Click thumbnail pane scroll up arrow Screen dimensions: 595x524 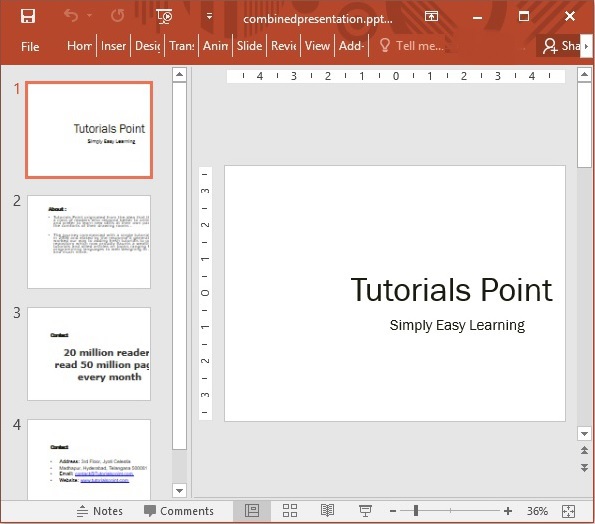tap(179, 74)
